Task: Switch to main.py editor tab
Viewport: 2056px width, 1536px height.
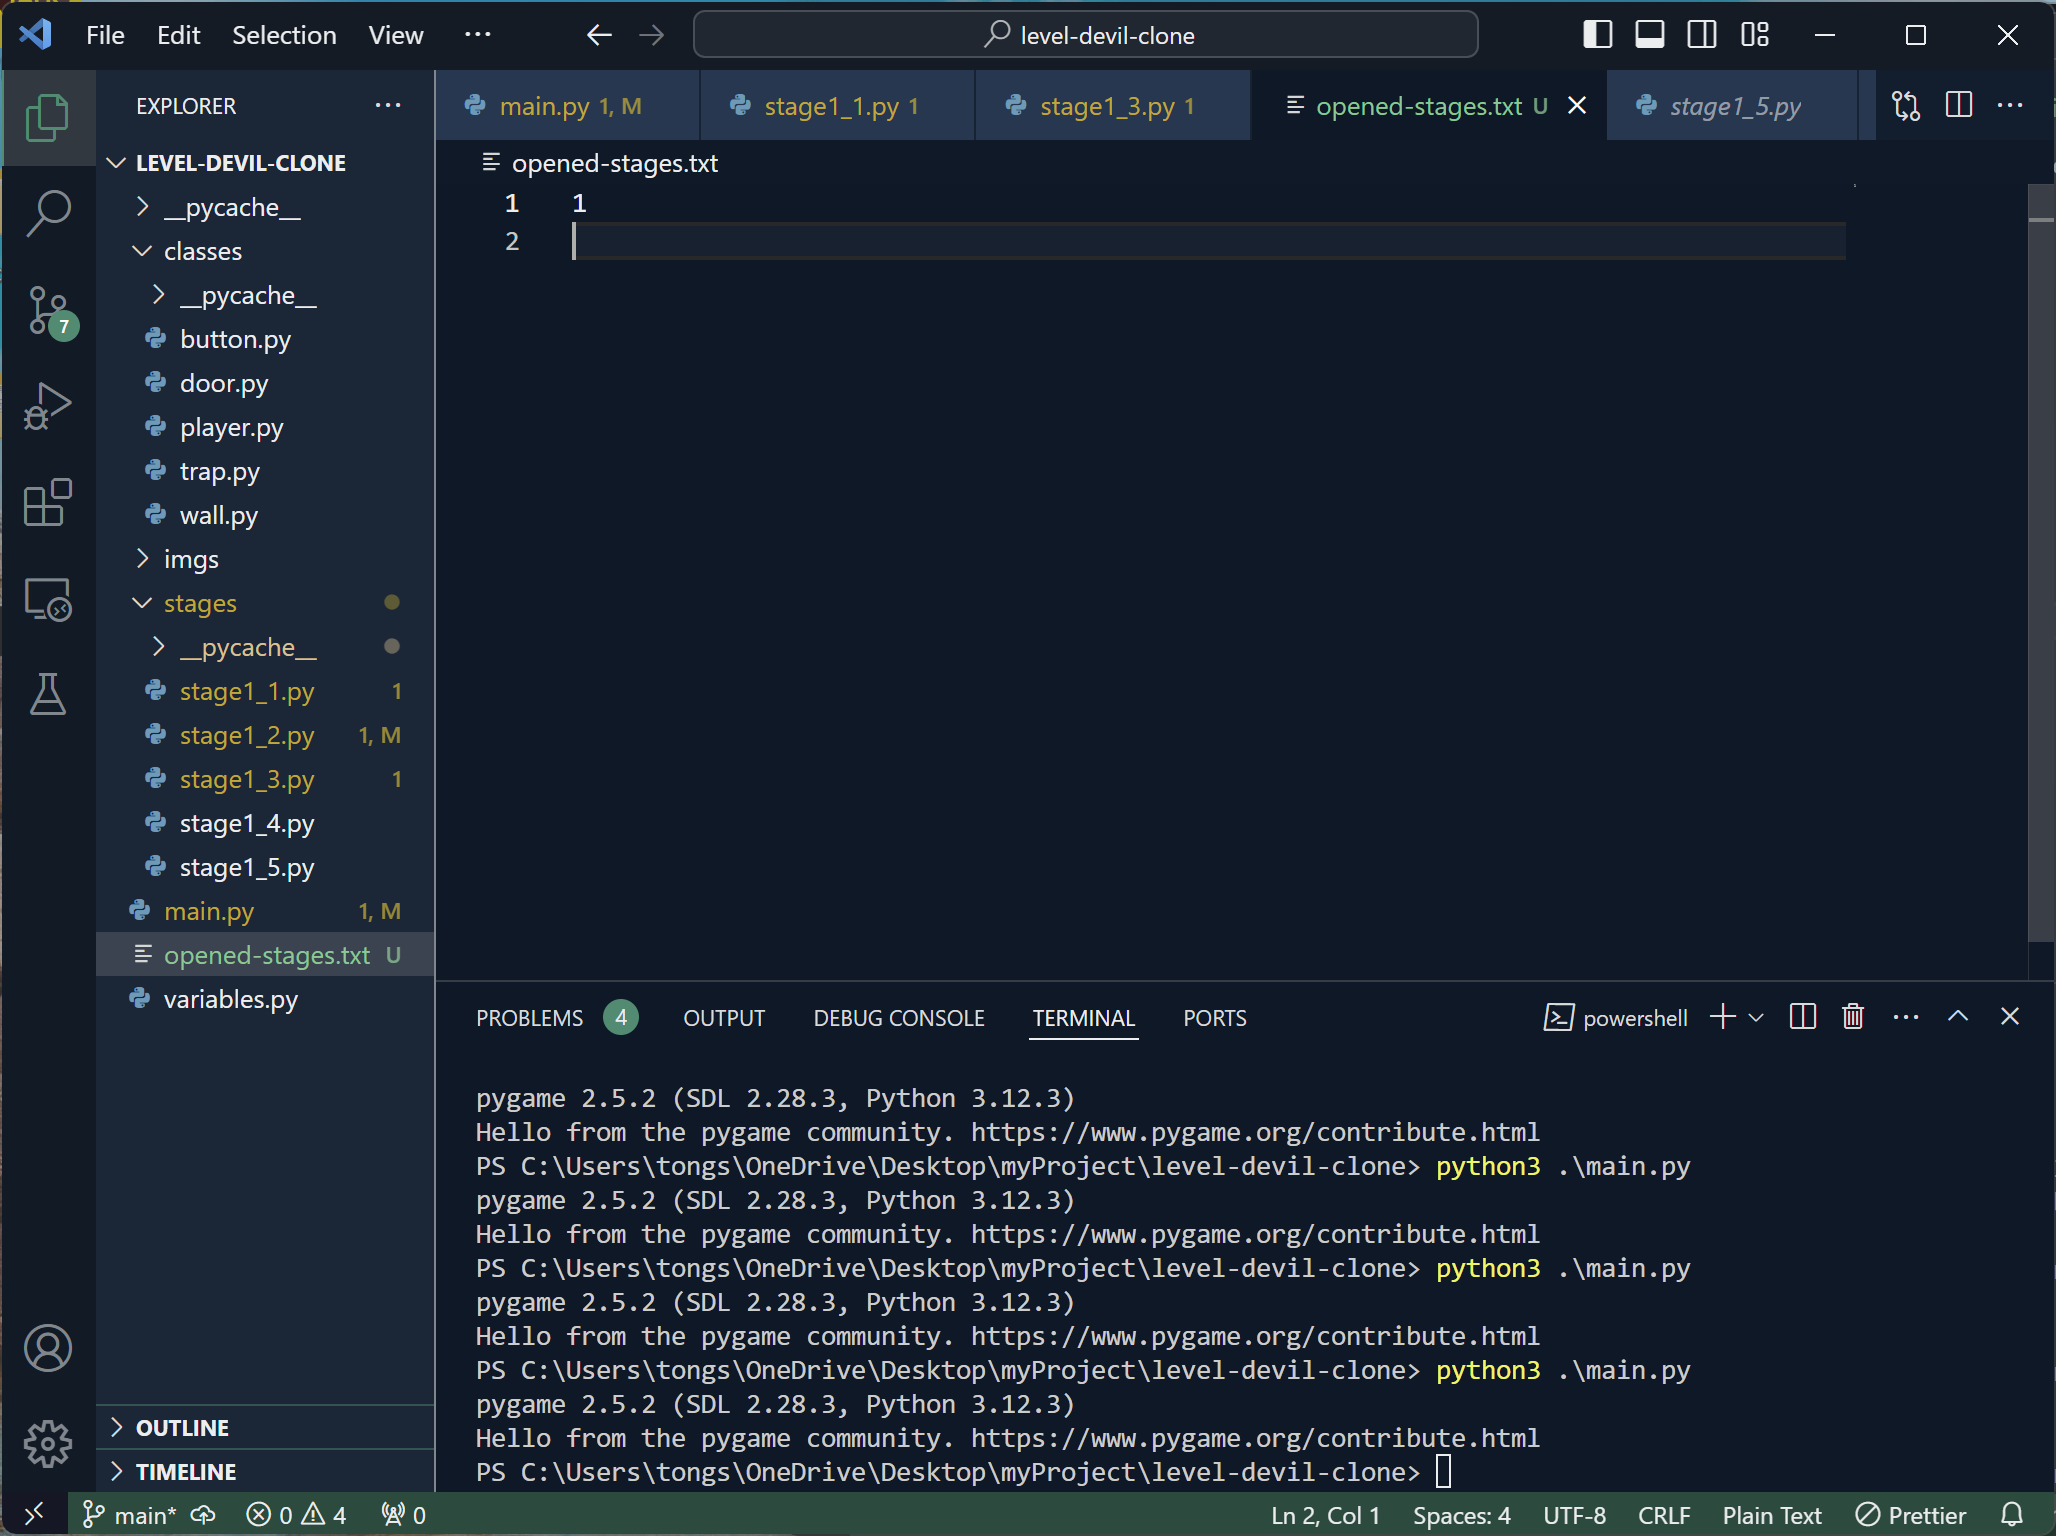Action: [x=567, y=105]
